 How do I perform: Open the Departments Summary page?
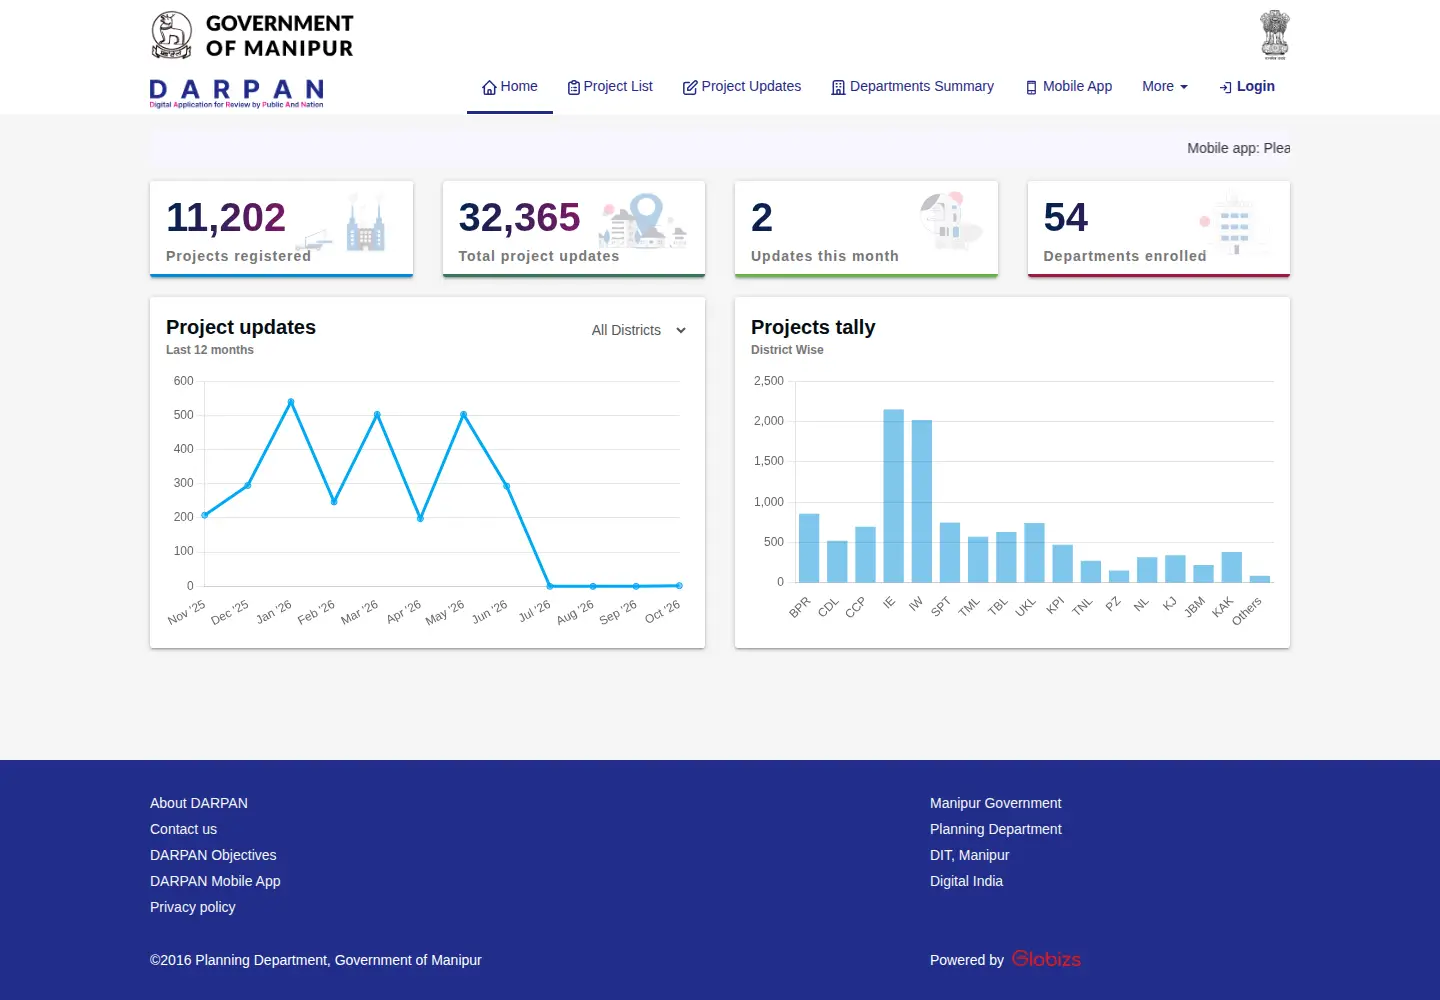[913, 87]
